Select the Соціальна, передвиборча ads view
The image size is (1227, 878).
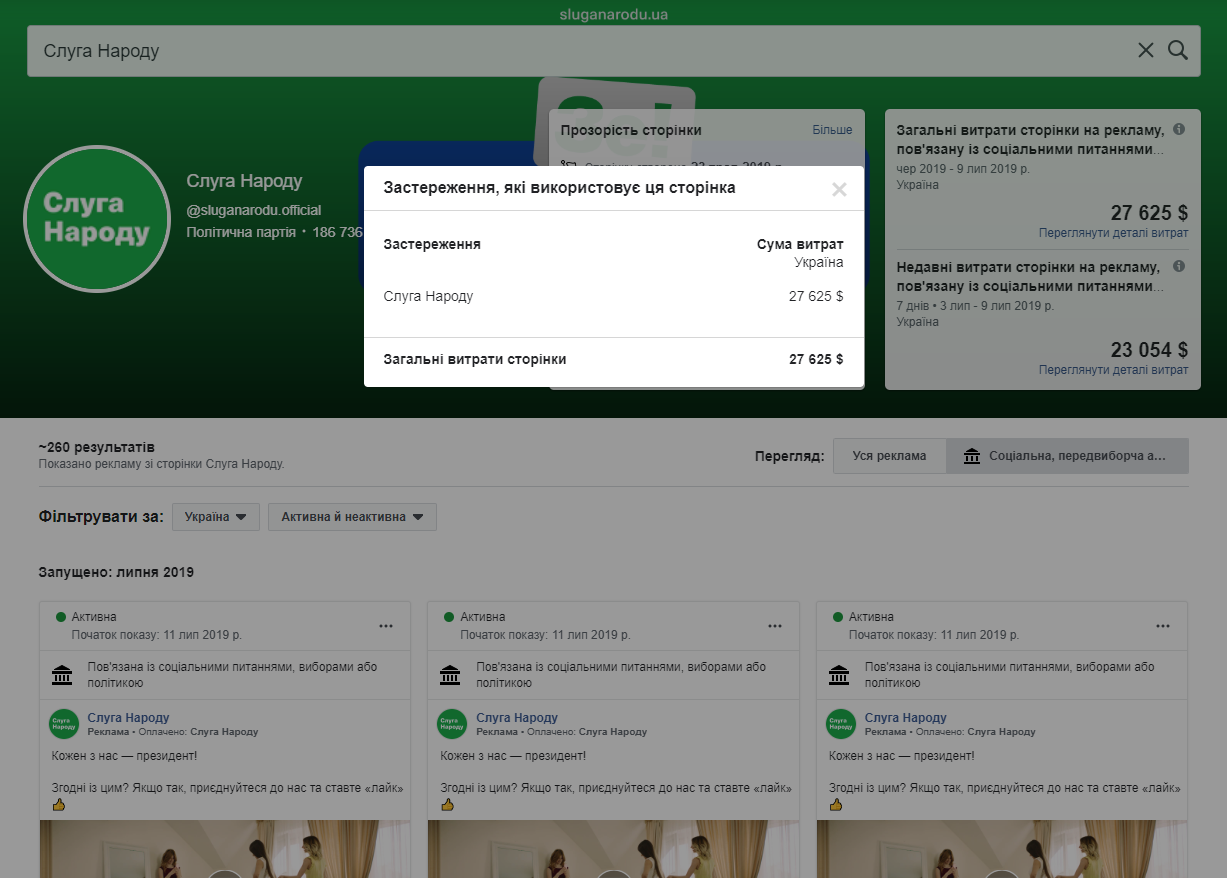pos(1067,456)
